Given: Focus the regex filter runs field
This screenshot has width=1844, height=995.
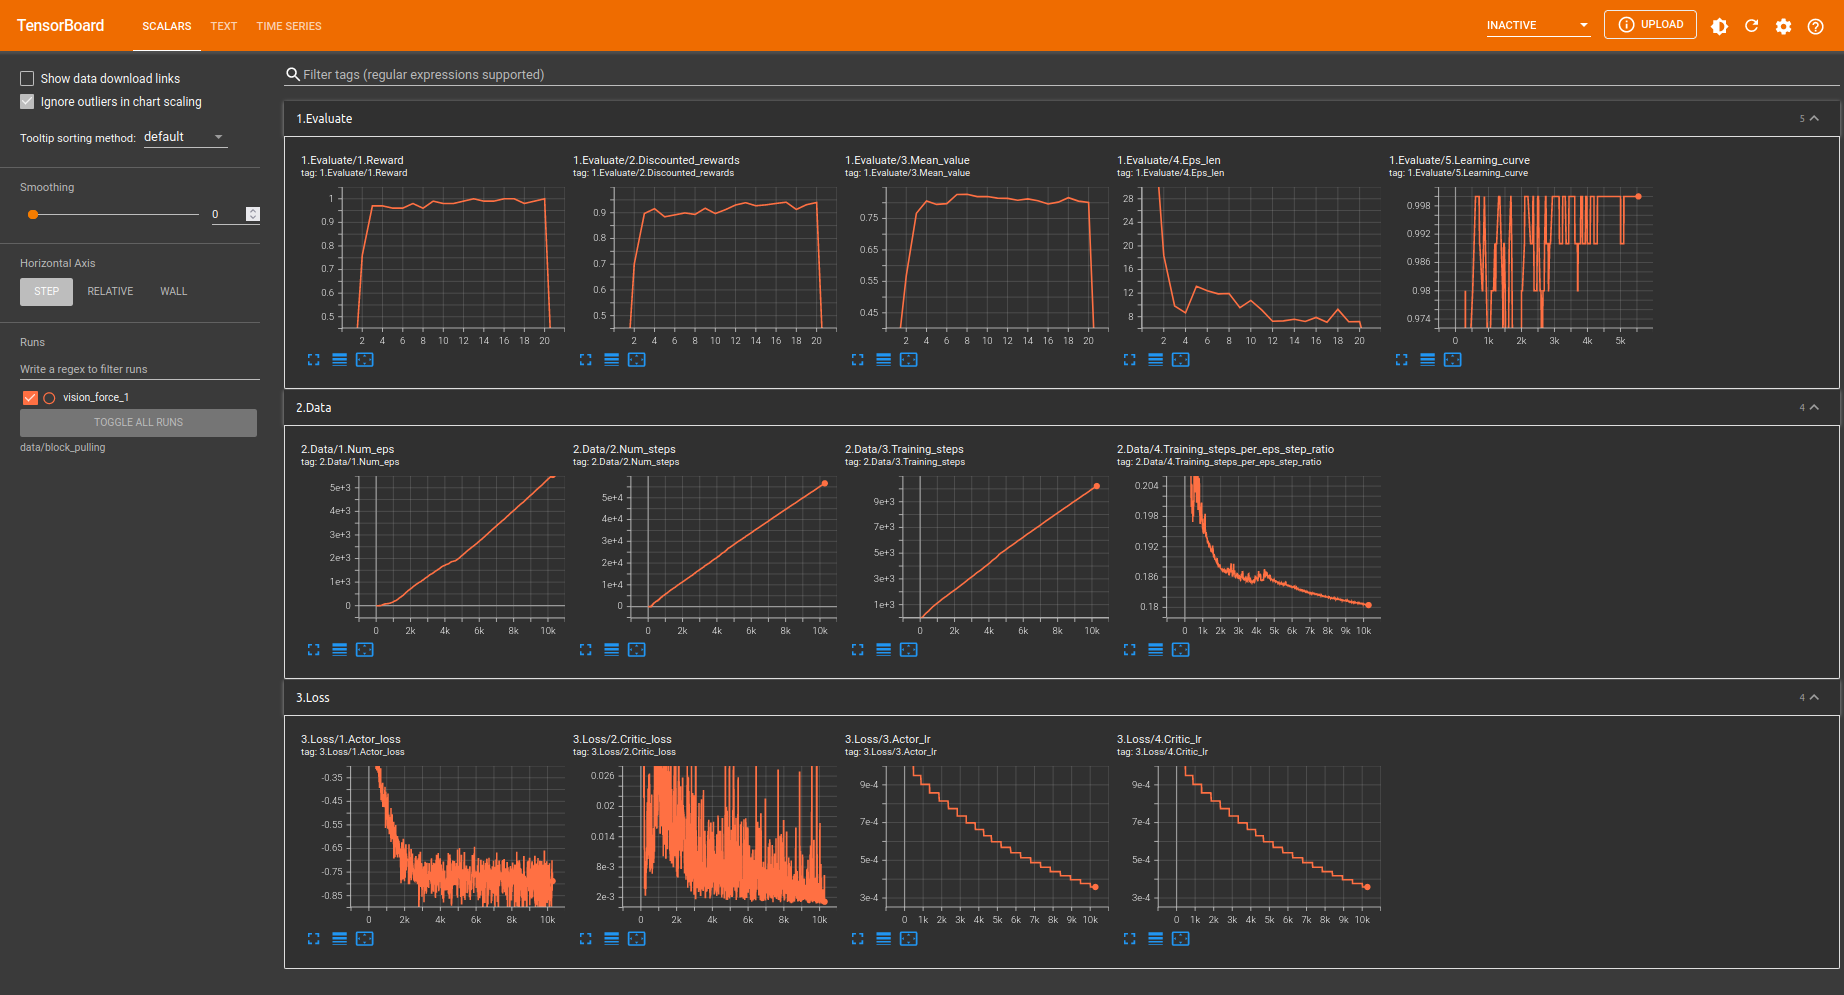Looking at the screenshot, I should coord(140,369).
